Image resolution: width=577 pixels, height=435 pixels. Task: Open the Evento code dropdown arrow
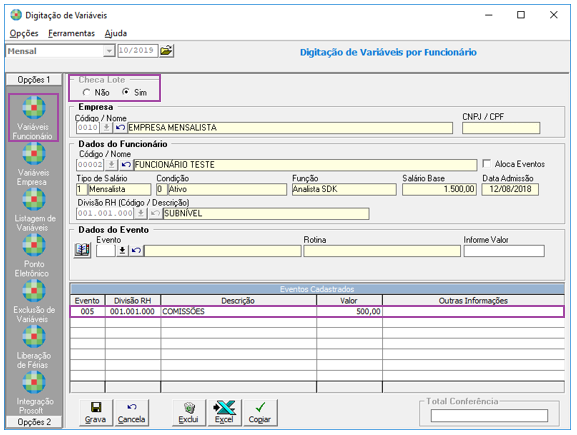122,251
